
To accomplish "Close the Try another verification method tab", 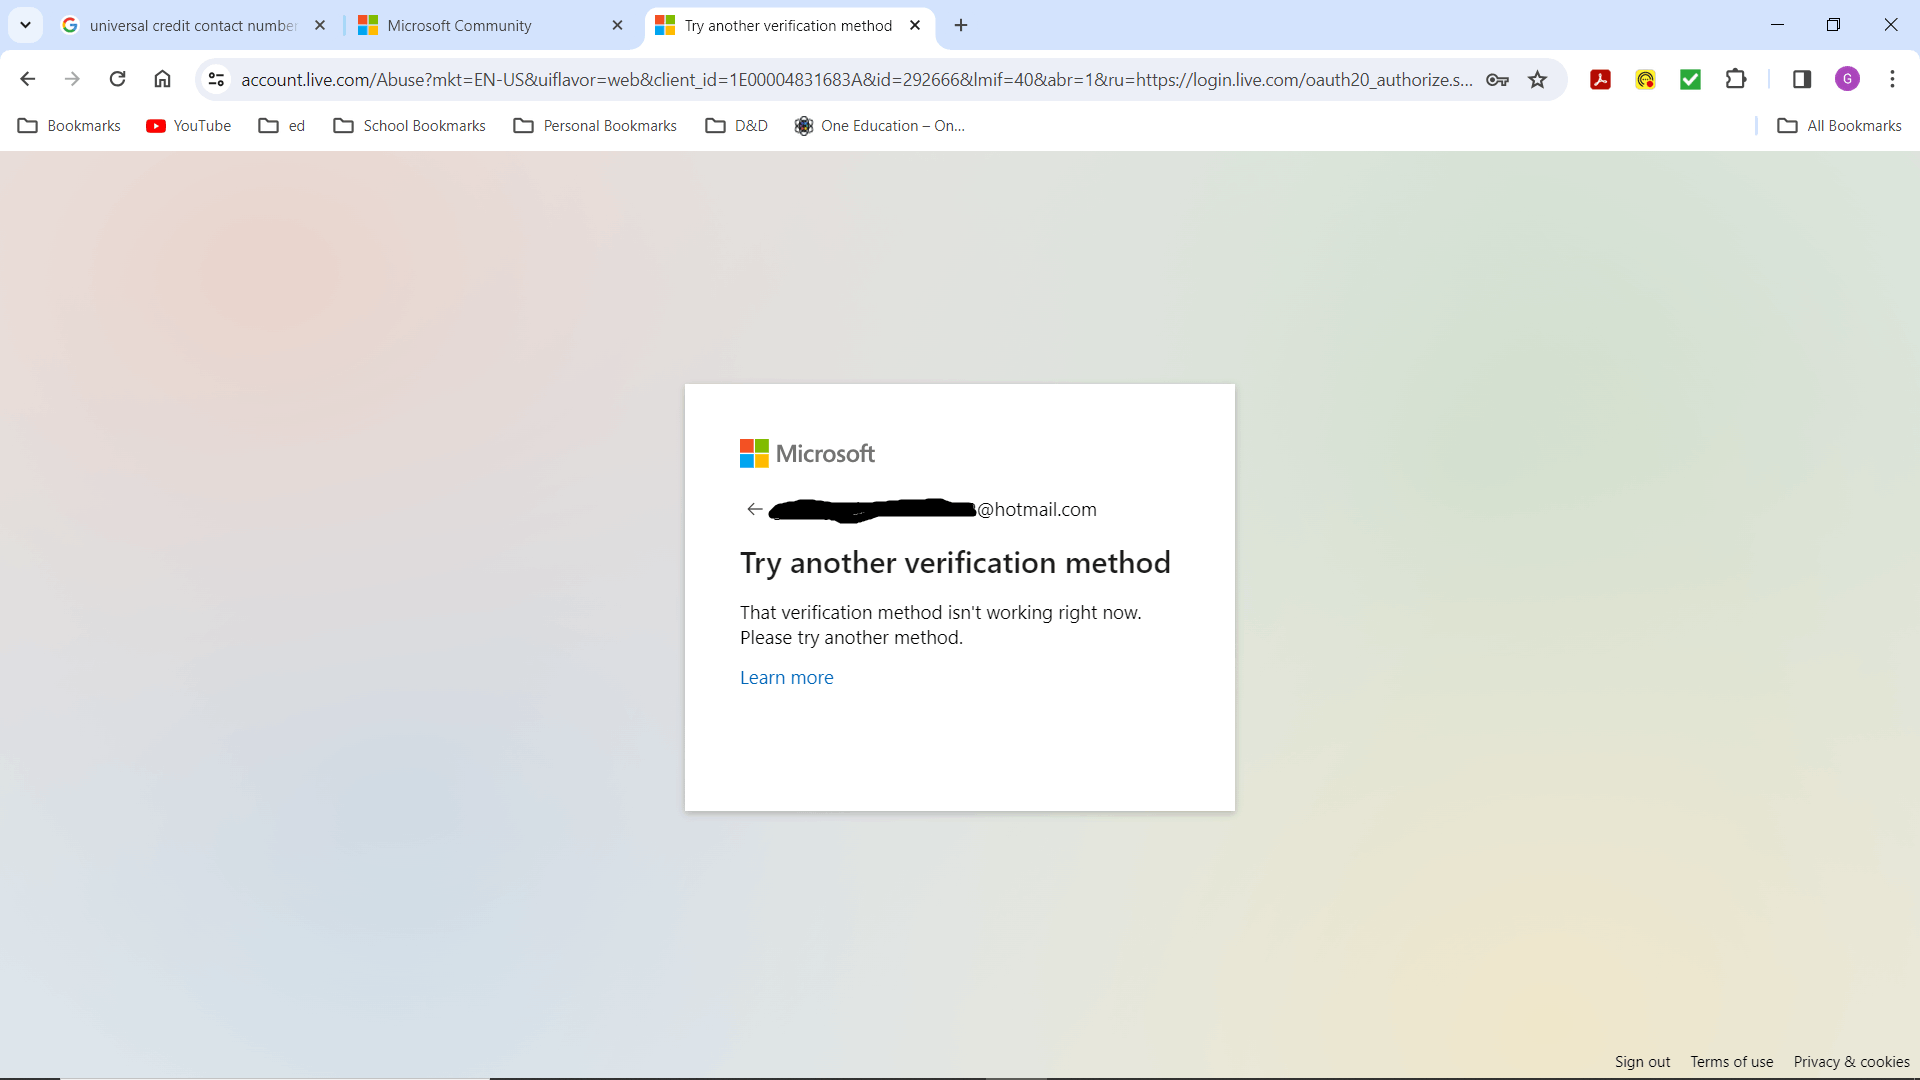I will pos(915,26).
